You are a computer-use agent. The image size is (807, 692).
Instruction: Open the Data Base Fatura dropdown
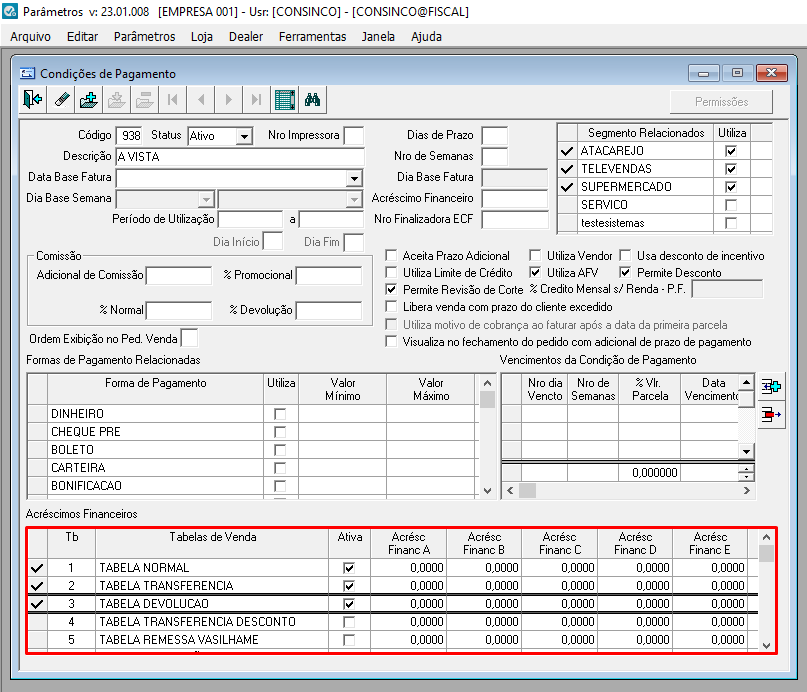(x=354, y=179)
